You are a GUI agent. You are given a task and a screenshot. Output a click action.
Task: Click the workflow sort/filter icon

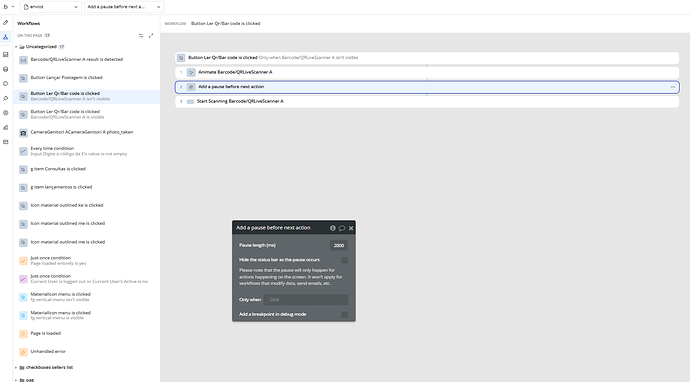click(141, 36)
